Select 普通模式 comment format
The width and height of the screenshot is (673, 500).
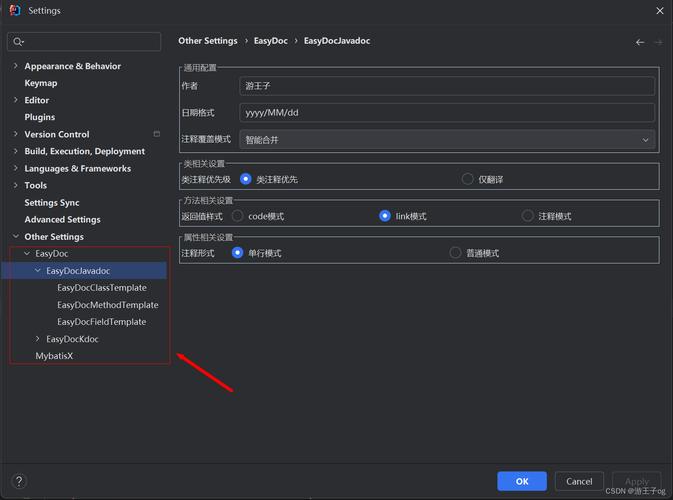coord(456,253)
